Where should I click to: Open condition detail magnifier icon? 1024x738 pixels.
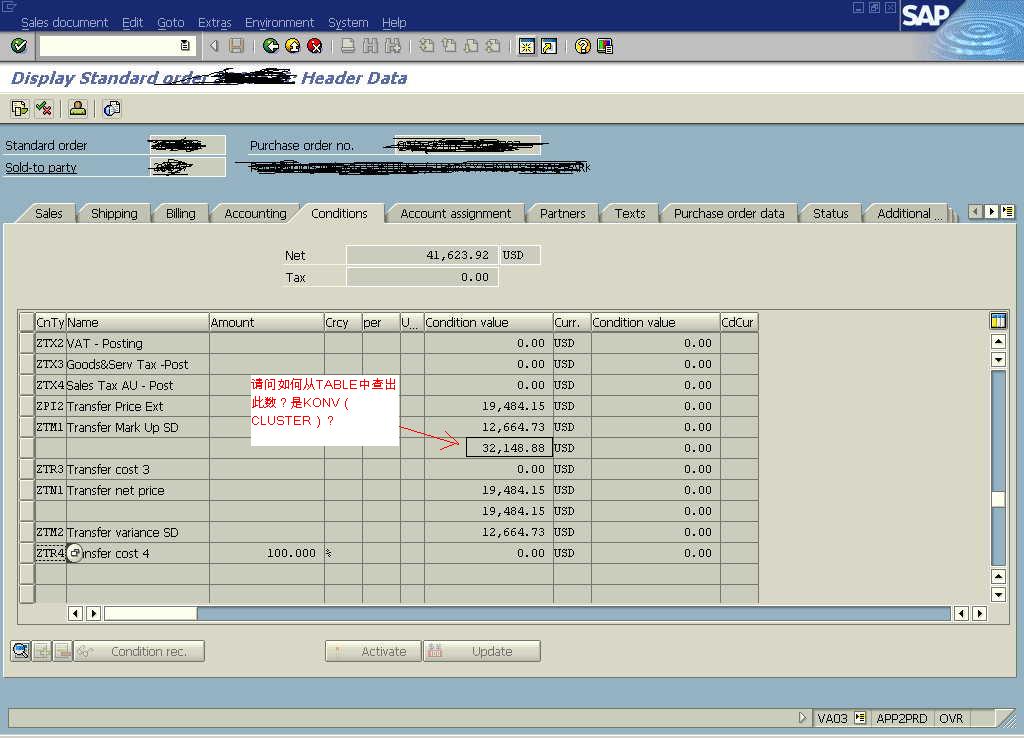pos(20,651)
